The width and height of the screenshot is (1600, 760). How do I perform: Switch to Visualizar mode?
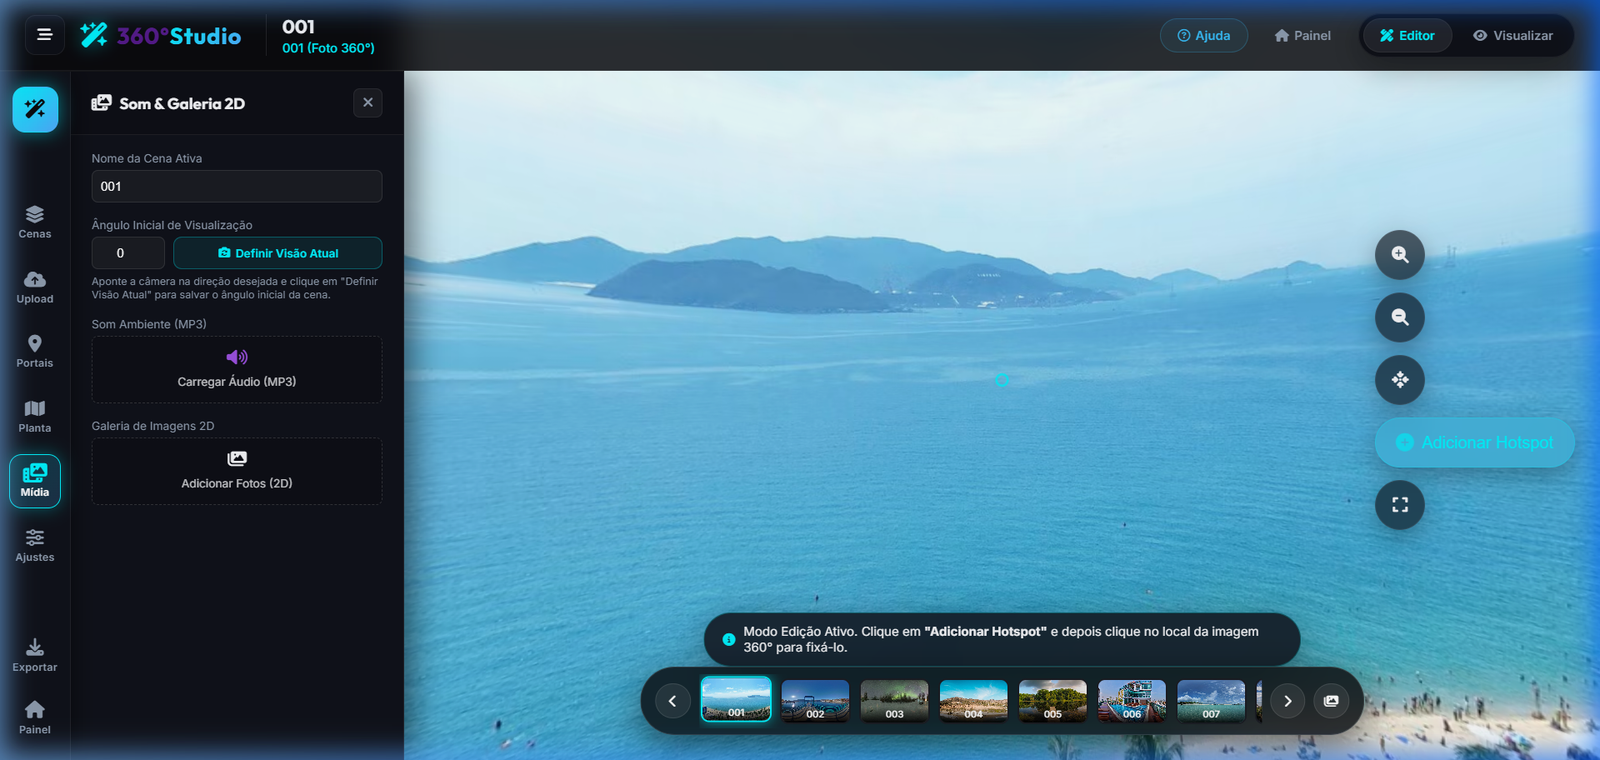tap(1513, 35)
